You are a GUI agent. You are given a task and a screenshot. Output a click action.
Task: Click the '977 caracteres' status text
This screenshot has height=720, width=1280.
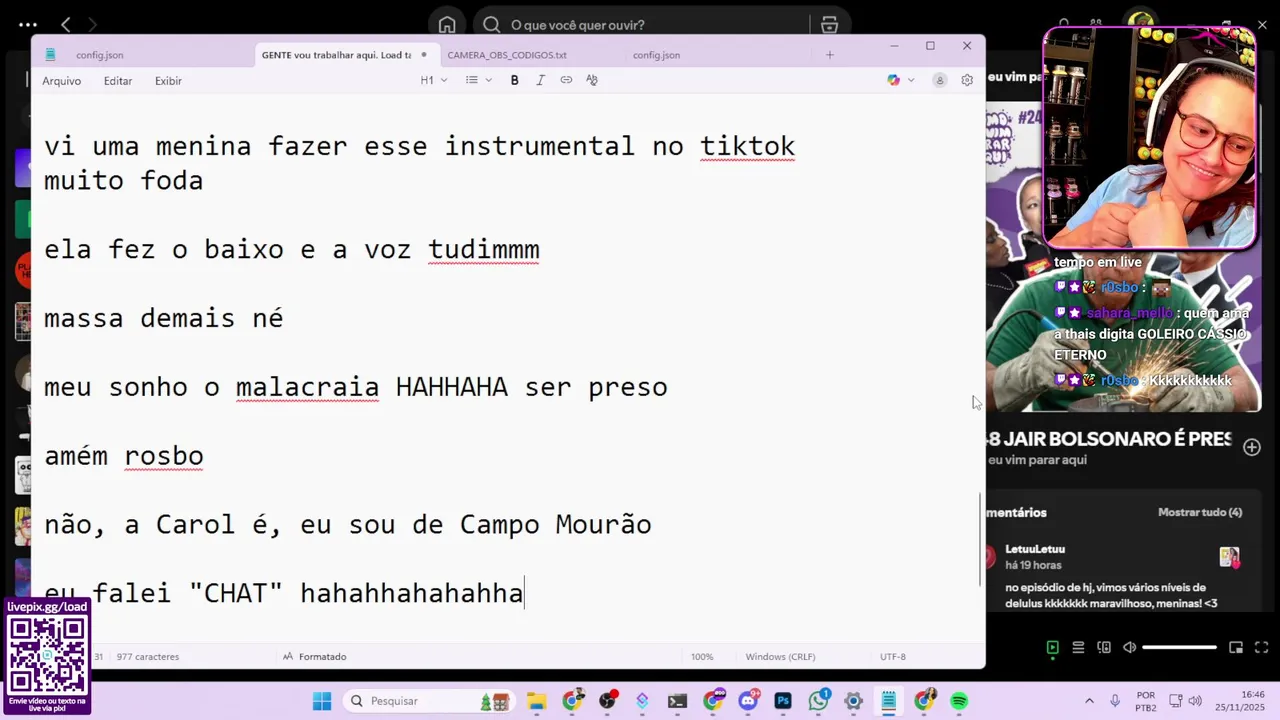[147, 657]
